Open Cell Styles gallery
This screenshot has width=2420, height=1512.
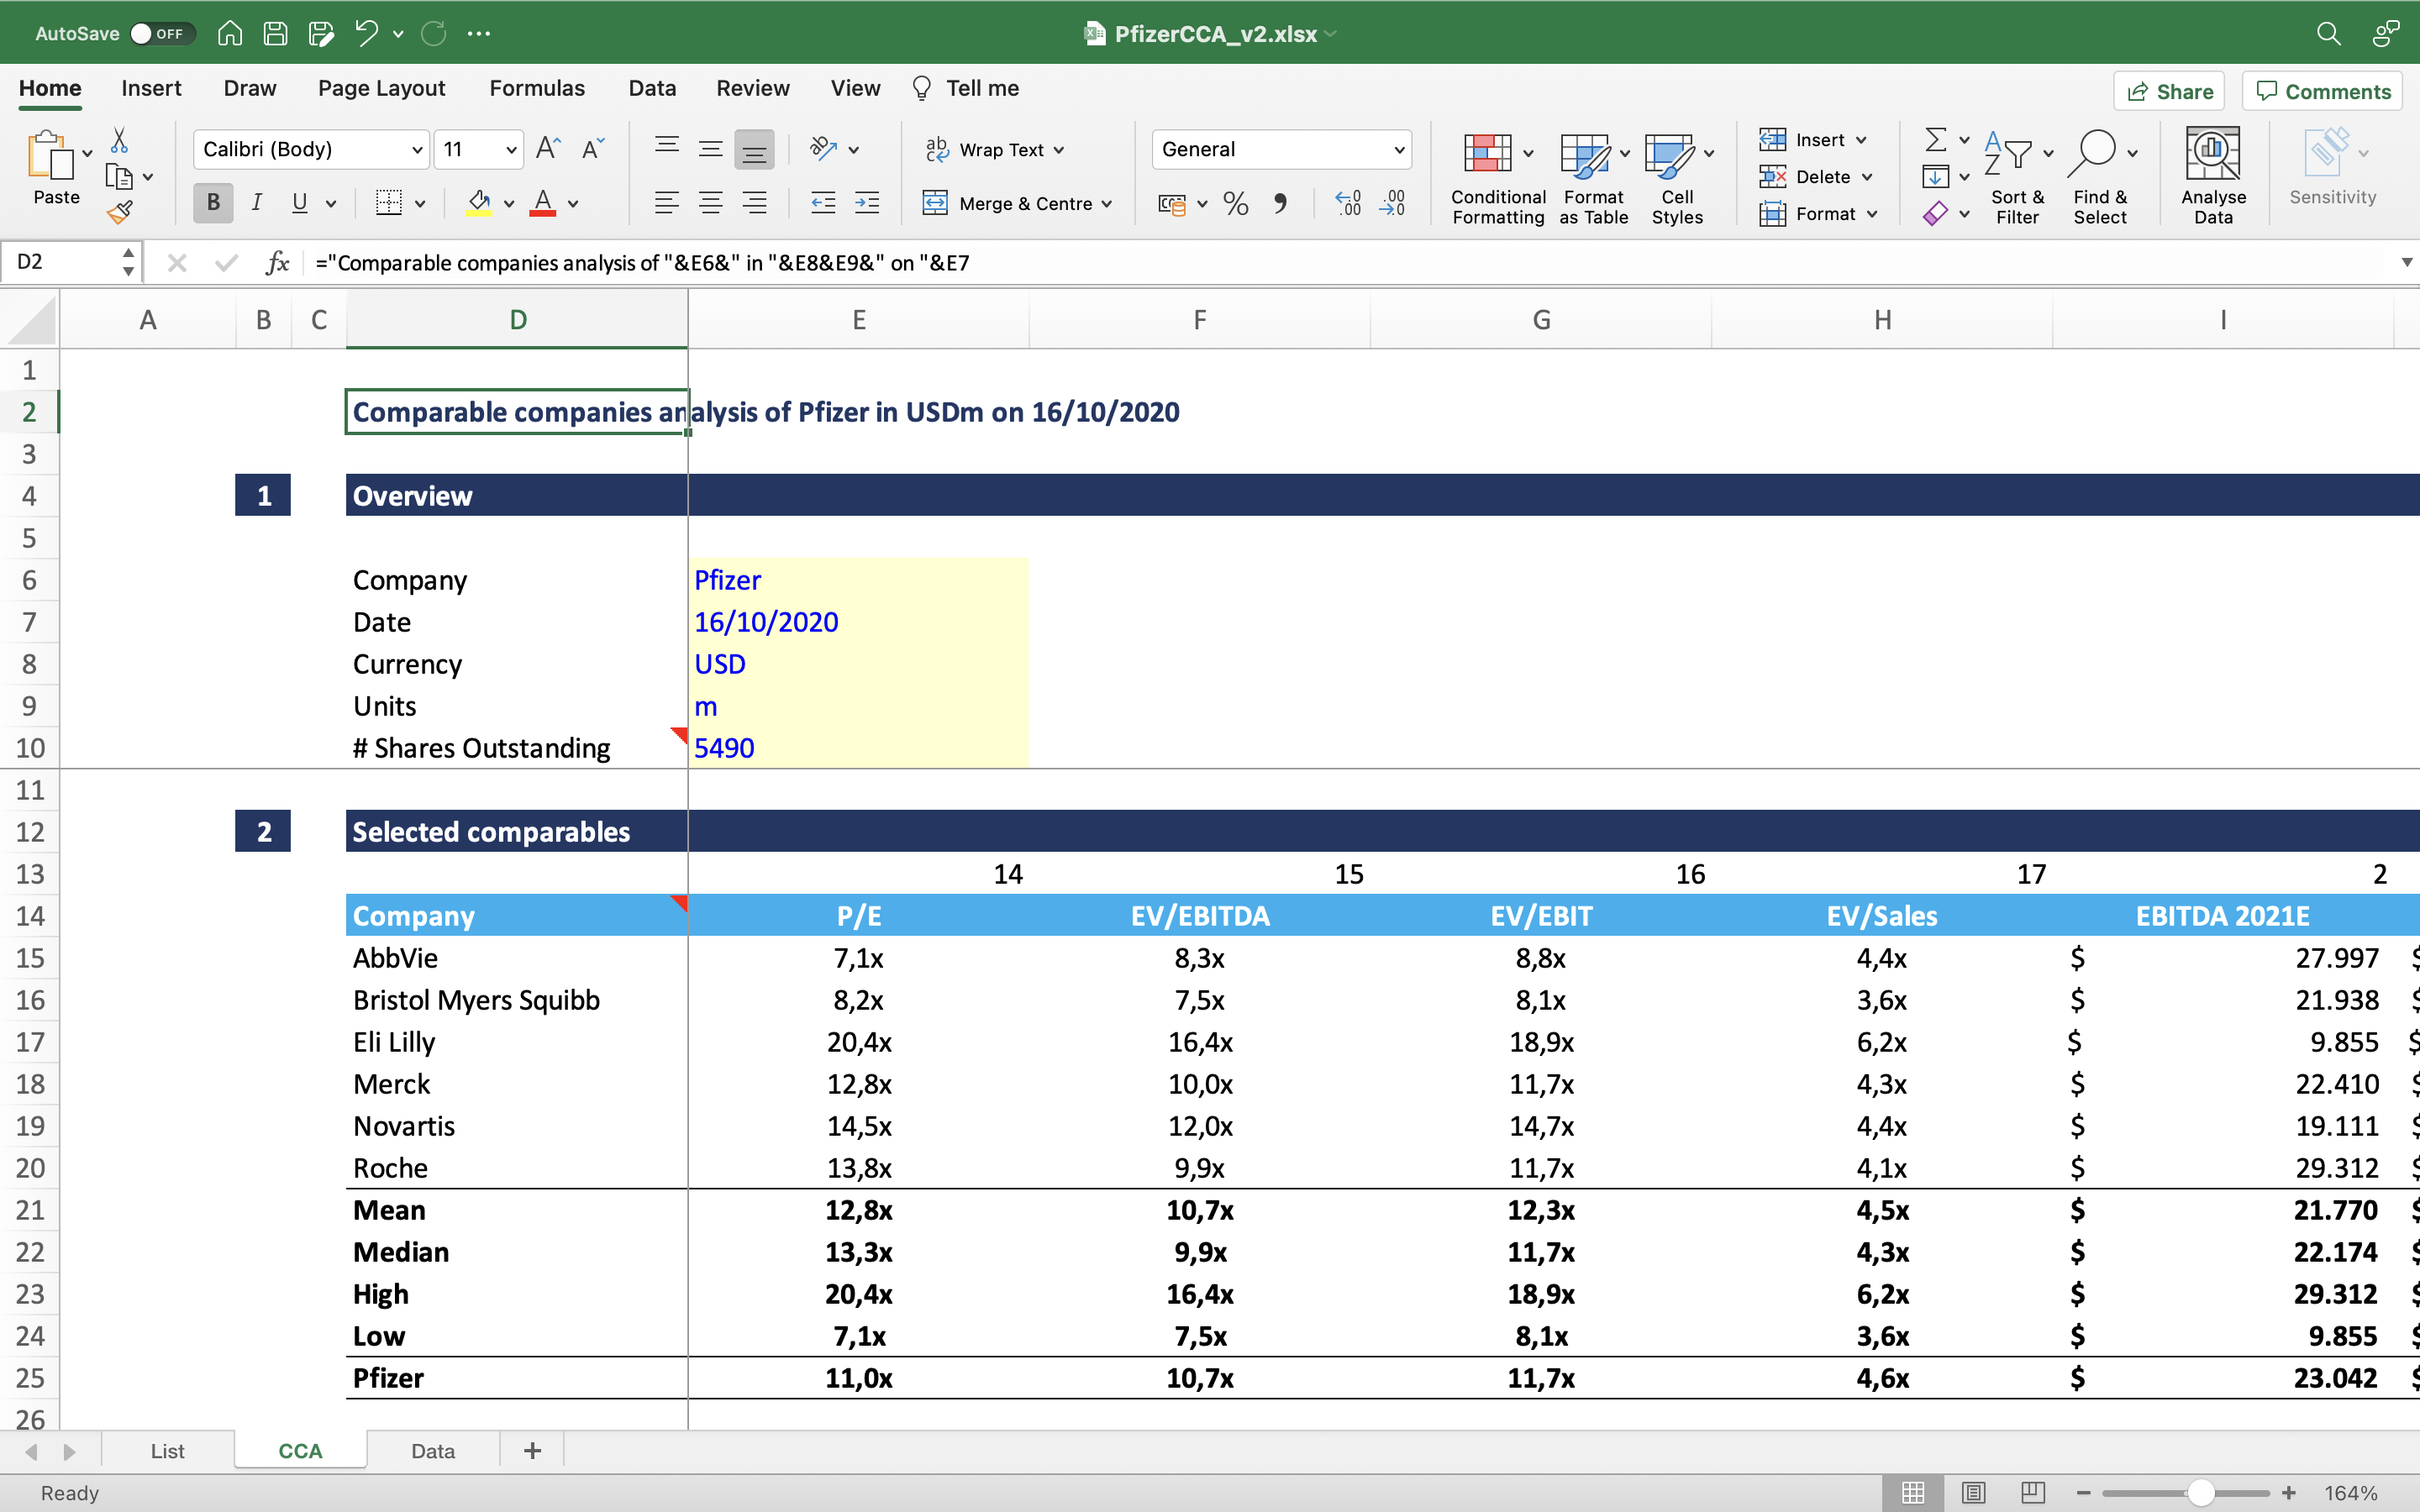coord(1678,177)
